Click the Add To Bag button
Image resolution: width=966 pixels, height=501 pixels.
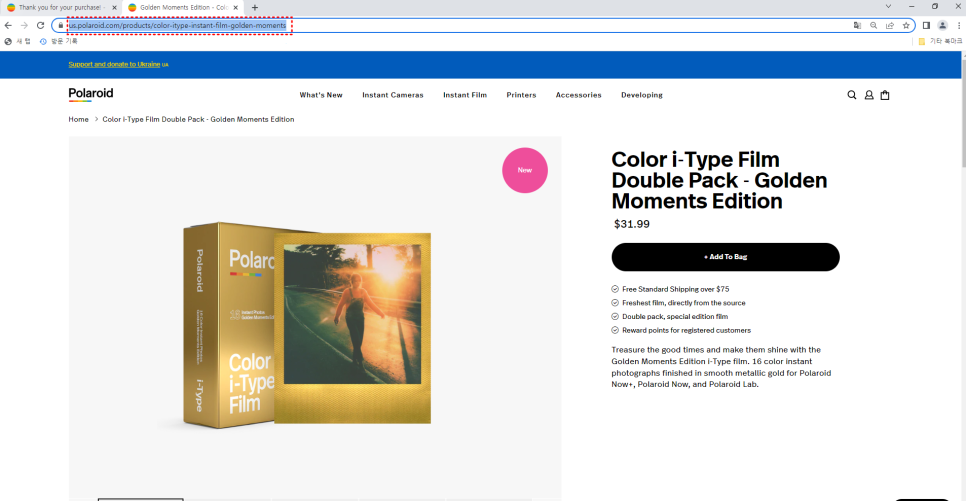[x=725, y=257]
